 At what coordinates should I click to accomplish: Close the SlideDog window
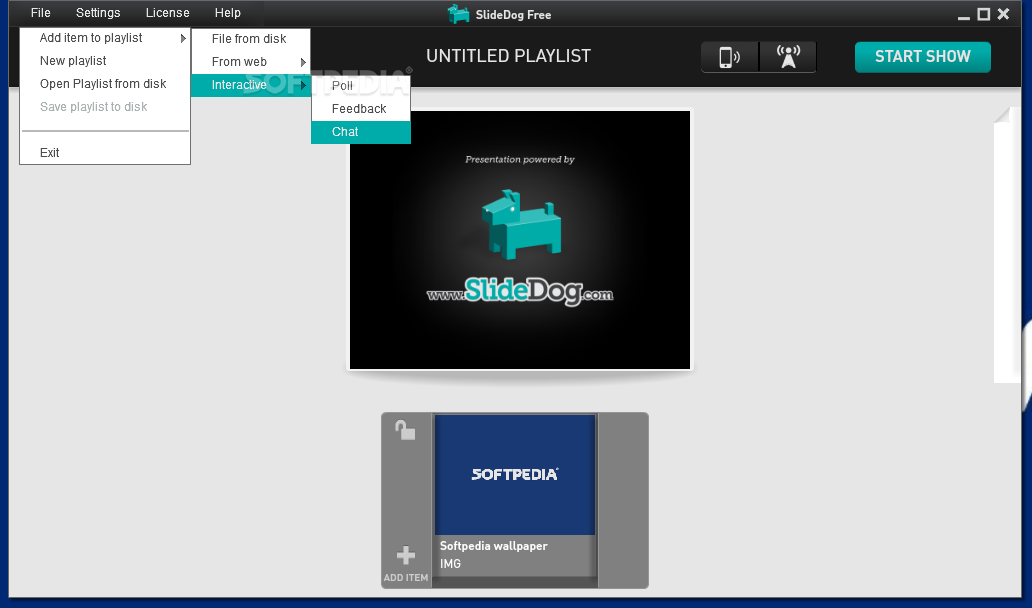pos(1003,14)
